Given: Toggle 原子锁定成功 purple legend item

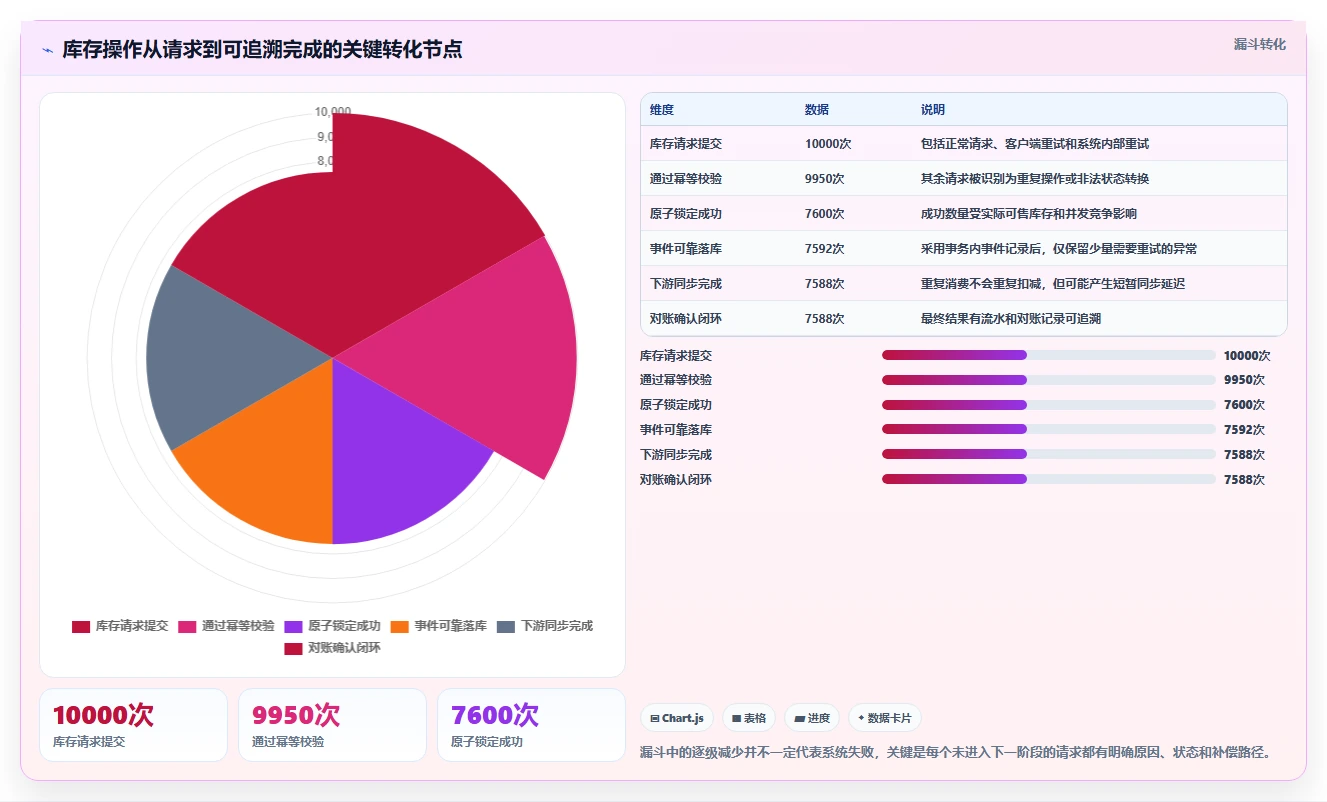Looking at the screenshot, I should tap(332, 626).
